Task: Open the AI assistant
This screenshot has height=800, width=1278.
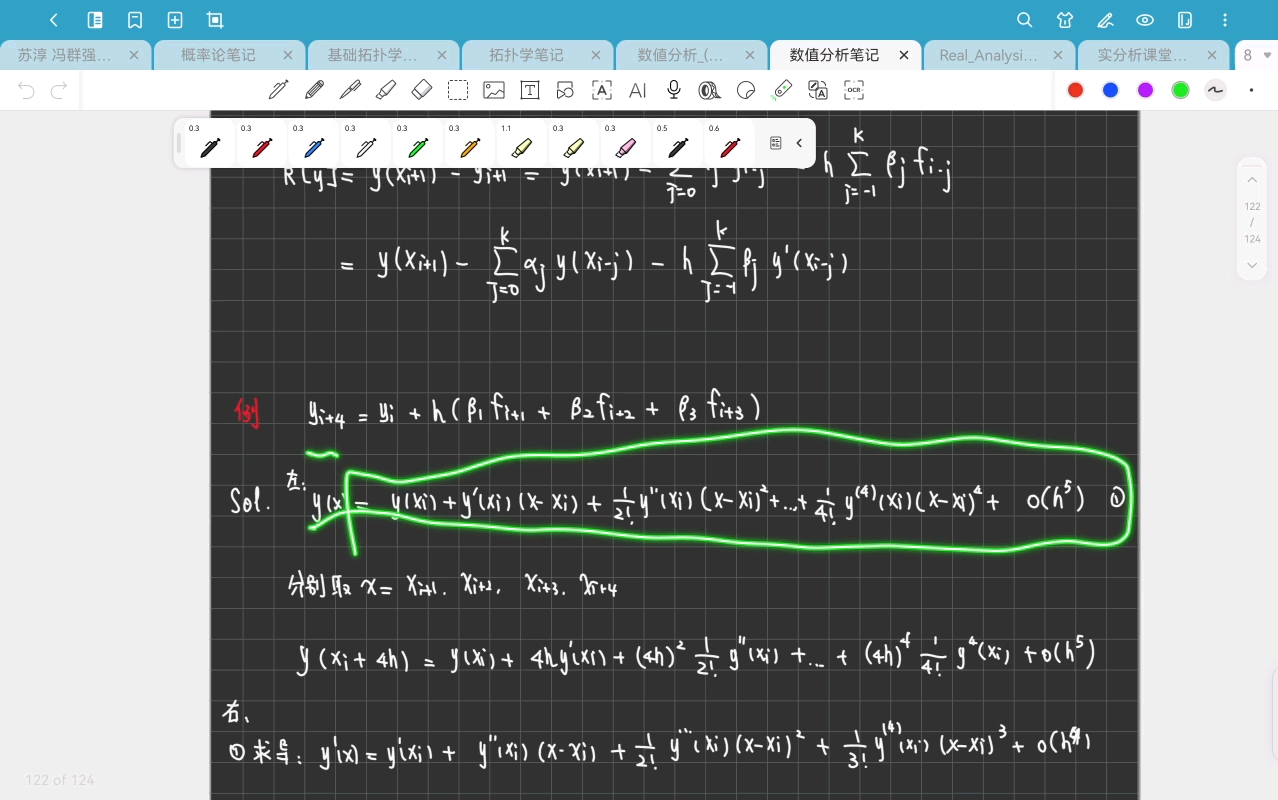Action: (638, 90)
